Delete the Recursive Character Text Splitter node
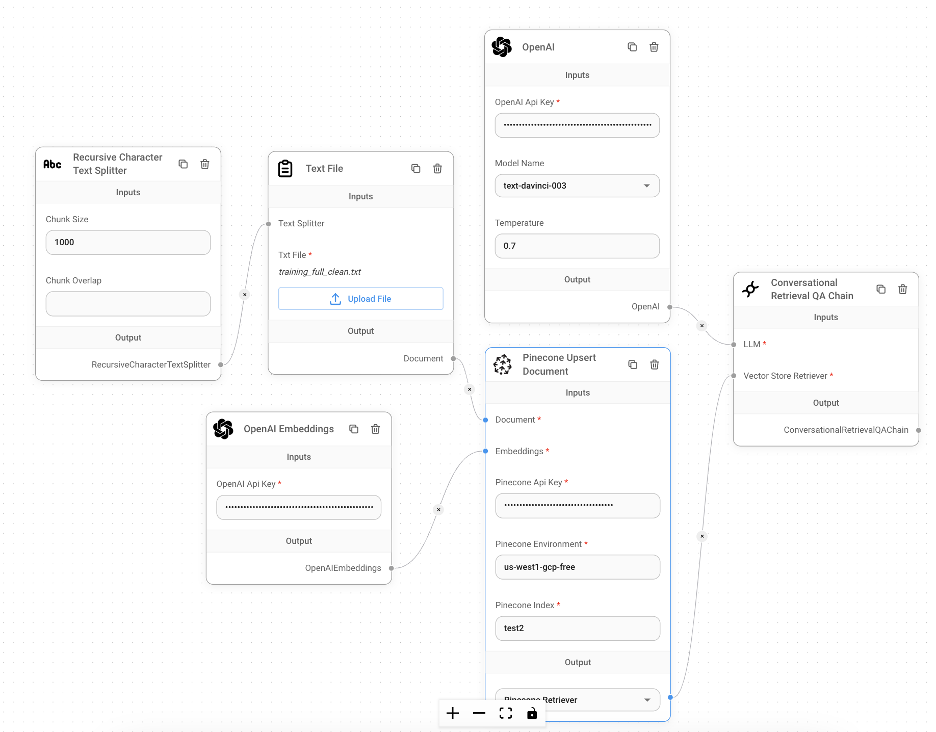The width and height of the screenshot is (936, 732). (x=205, y=164)
